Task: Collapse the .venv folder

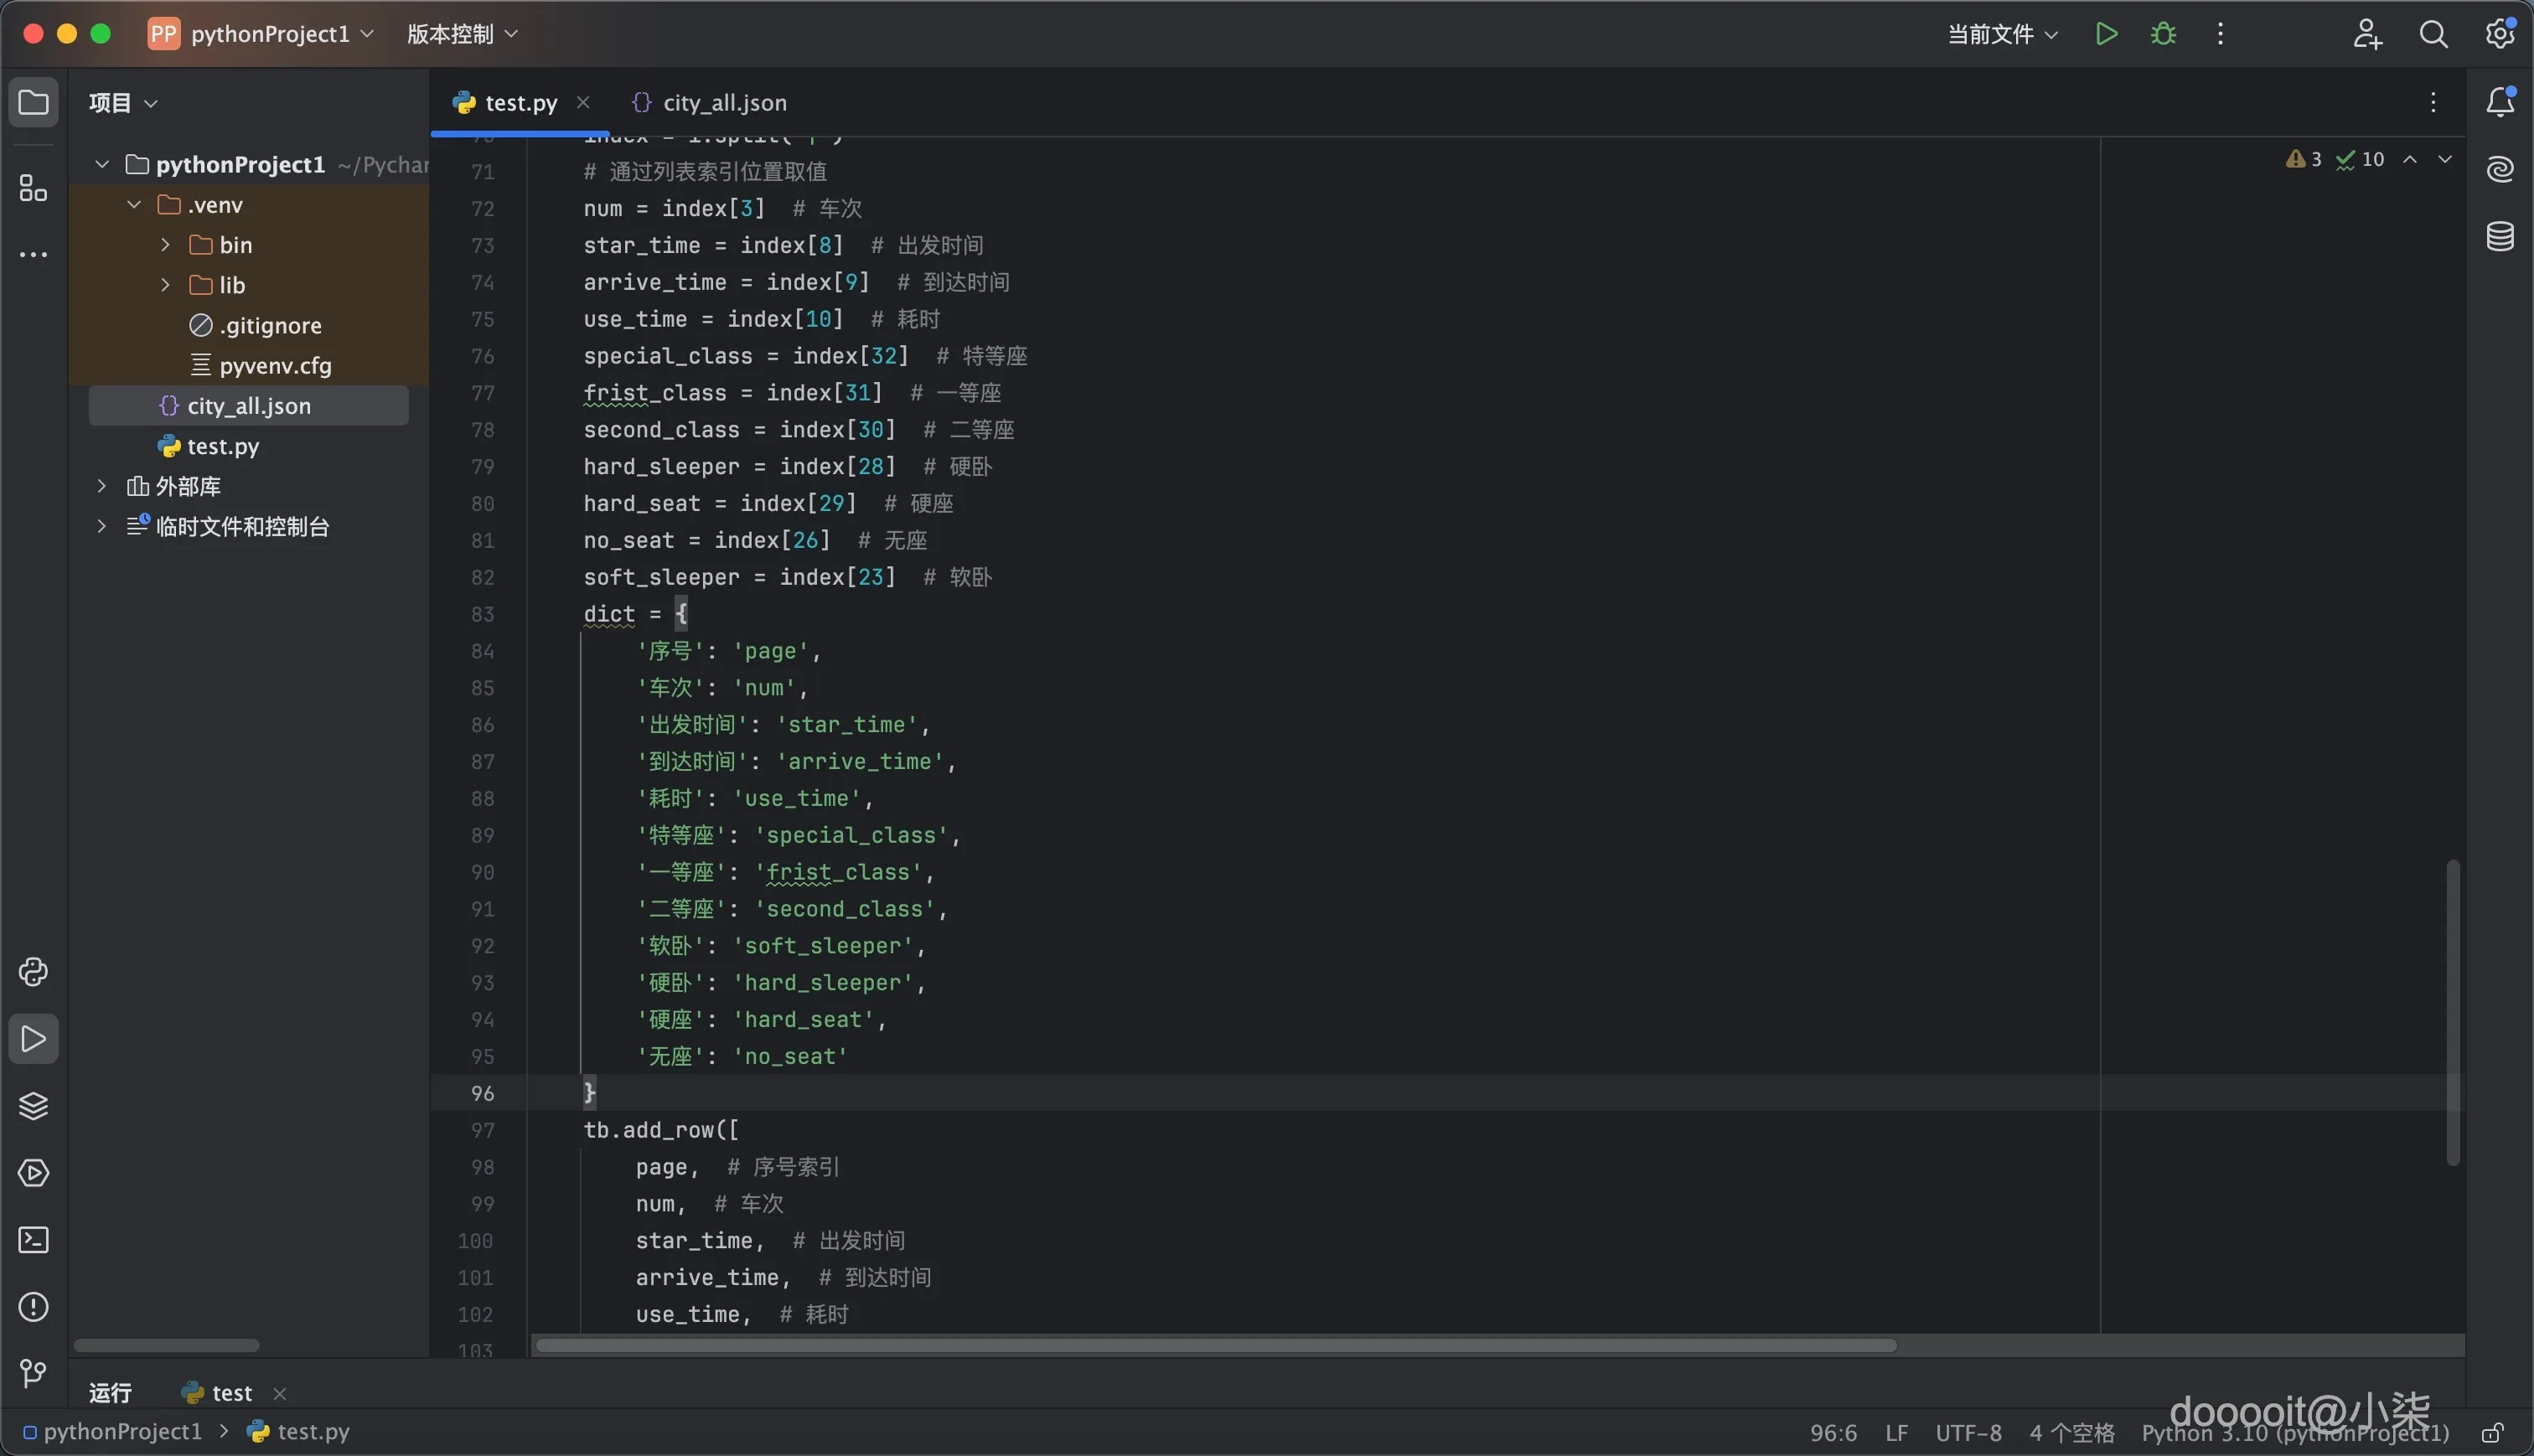Action: [134, 205]
